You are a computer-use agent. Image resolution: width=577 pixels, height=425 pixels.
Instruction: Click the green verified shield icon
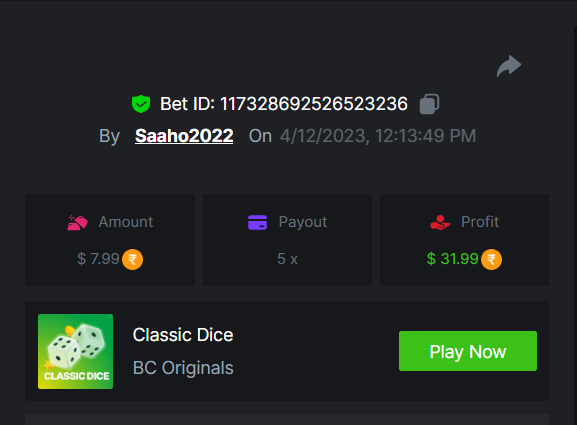(141, 104)
